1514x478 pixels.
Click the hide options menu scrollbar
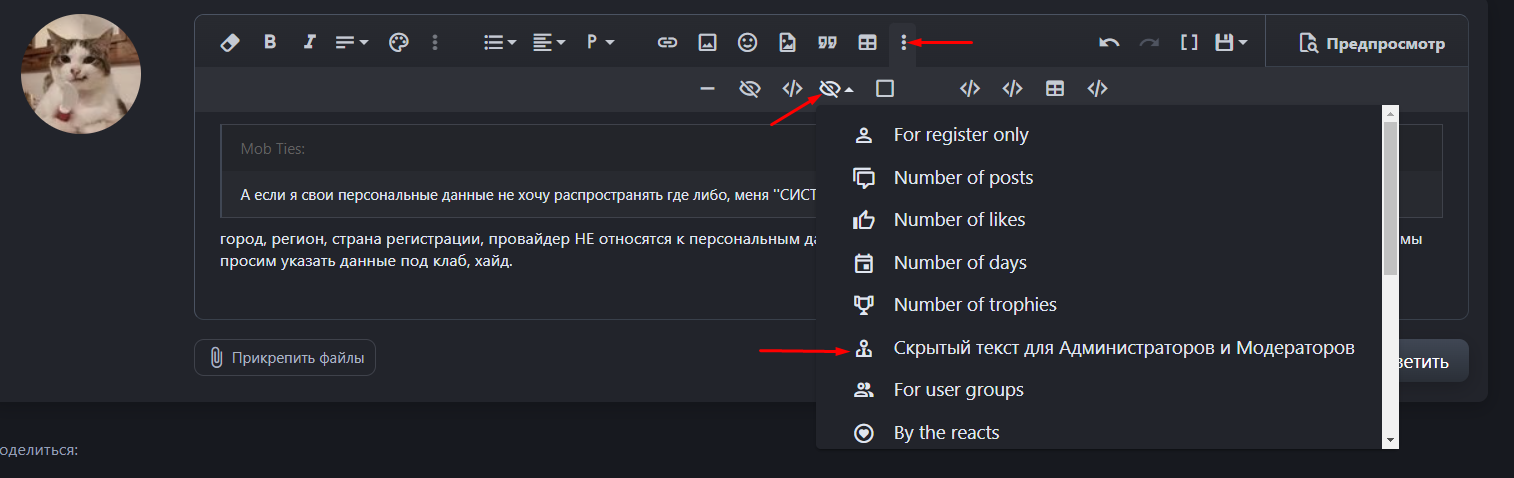(x=1390, y=200)
